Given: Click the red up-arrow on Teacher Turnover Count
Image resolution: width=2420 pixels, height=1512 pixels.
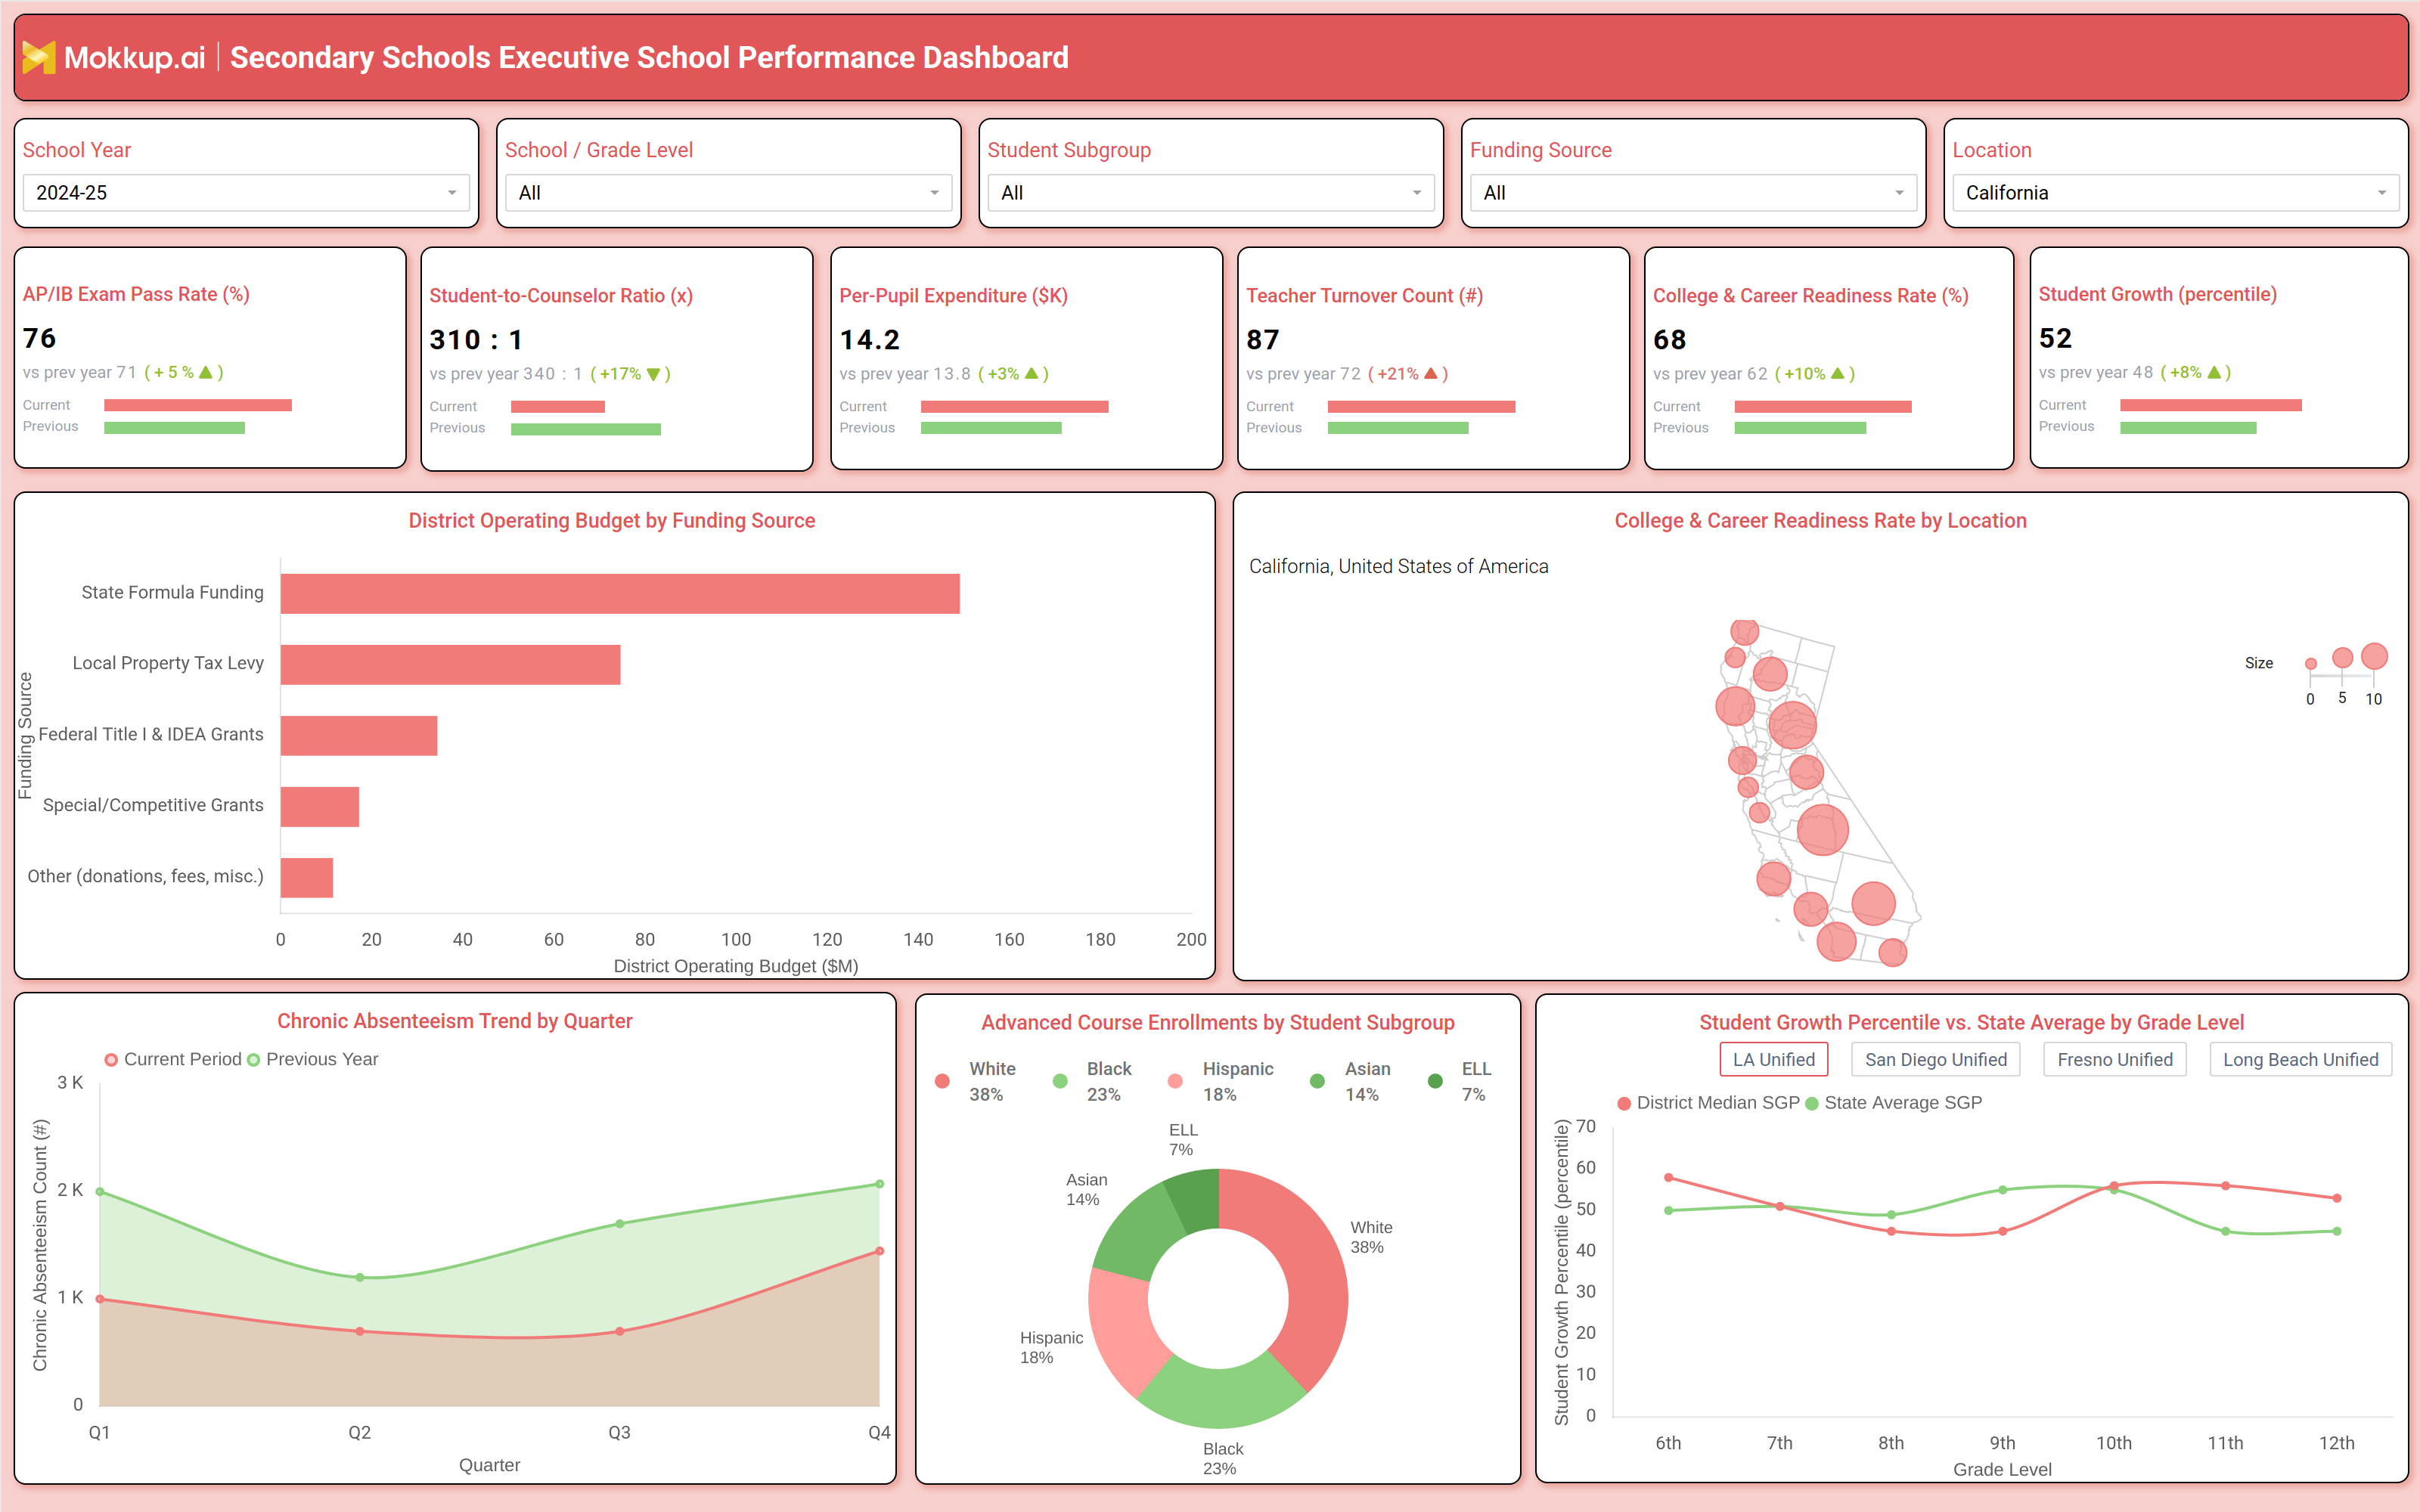Looking at the screenshot, I should tap(1430, 373).
